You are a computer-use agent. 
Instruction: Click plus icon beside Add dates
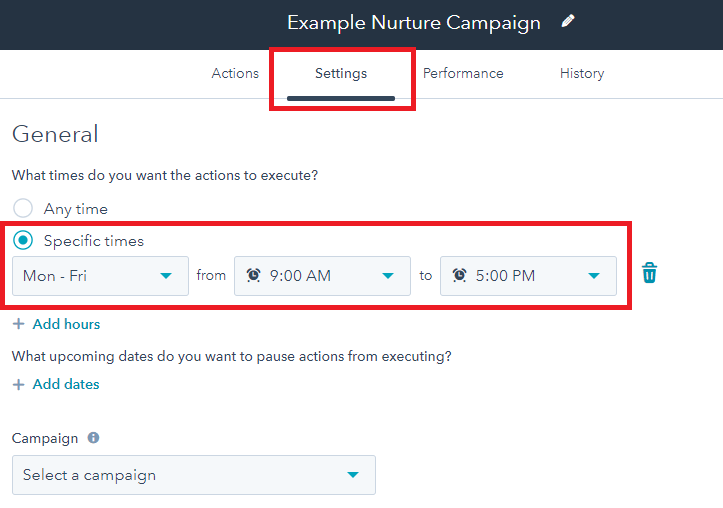tap(18, 384)
